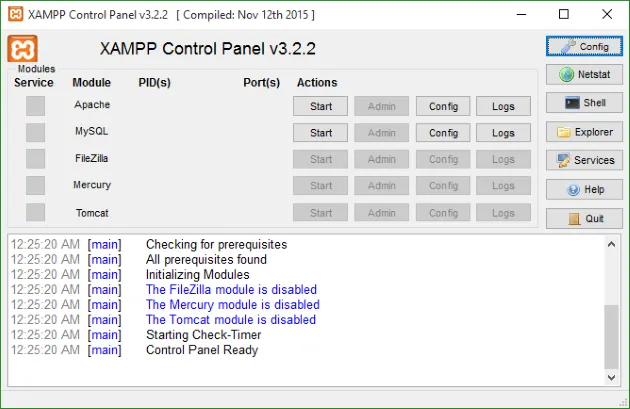The width and height of the screenshot is (630, 409).
Task: Click the Mercury Admin button
Action: (x=381, y=186)
